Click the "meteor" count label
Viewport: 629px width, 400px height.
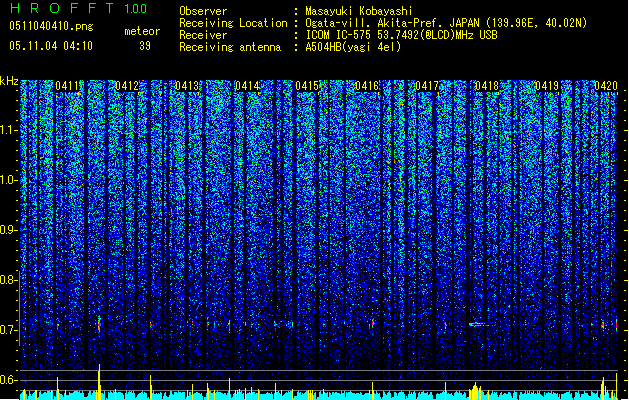point(142,31)
